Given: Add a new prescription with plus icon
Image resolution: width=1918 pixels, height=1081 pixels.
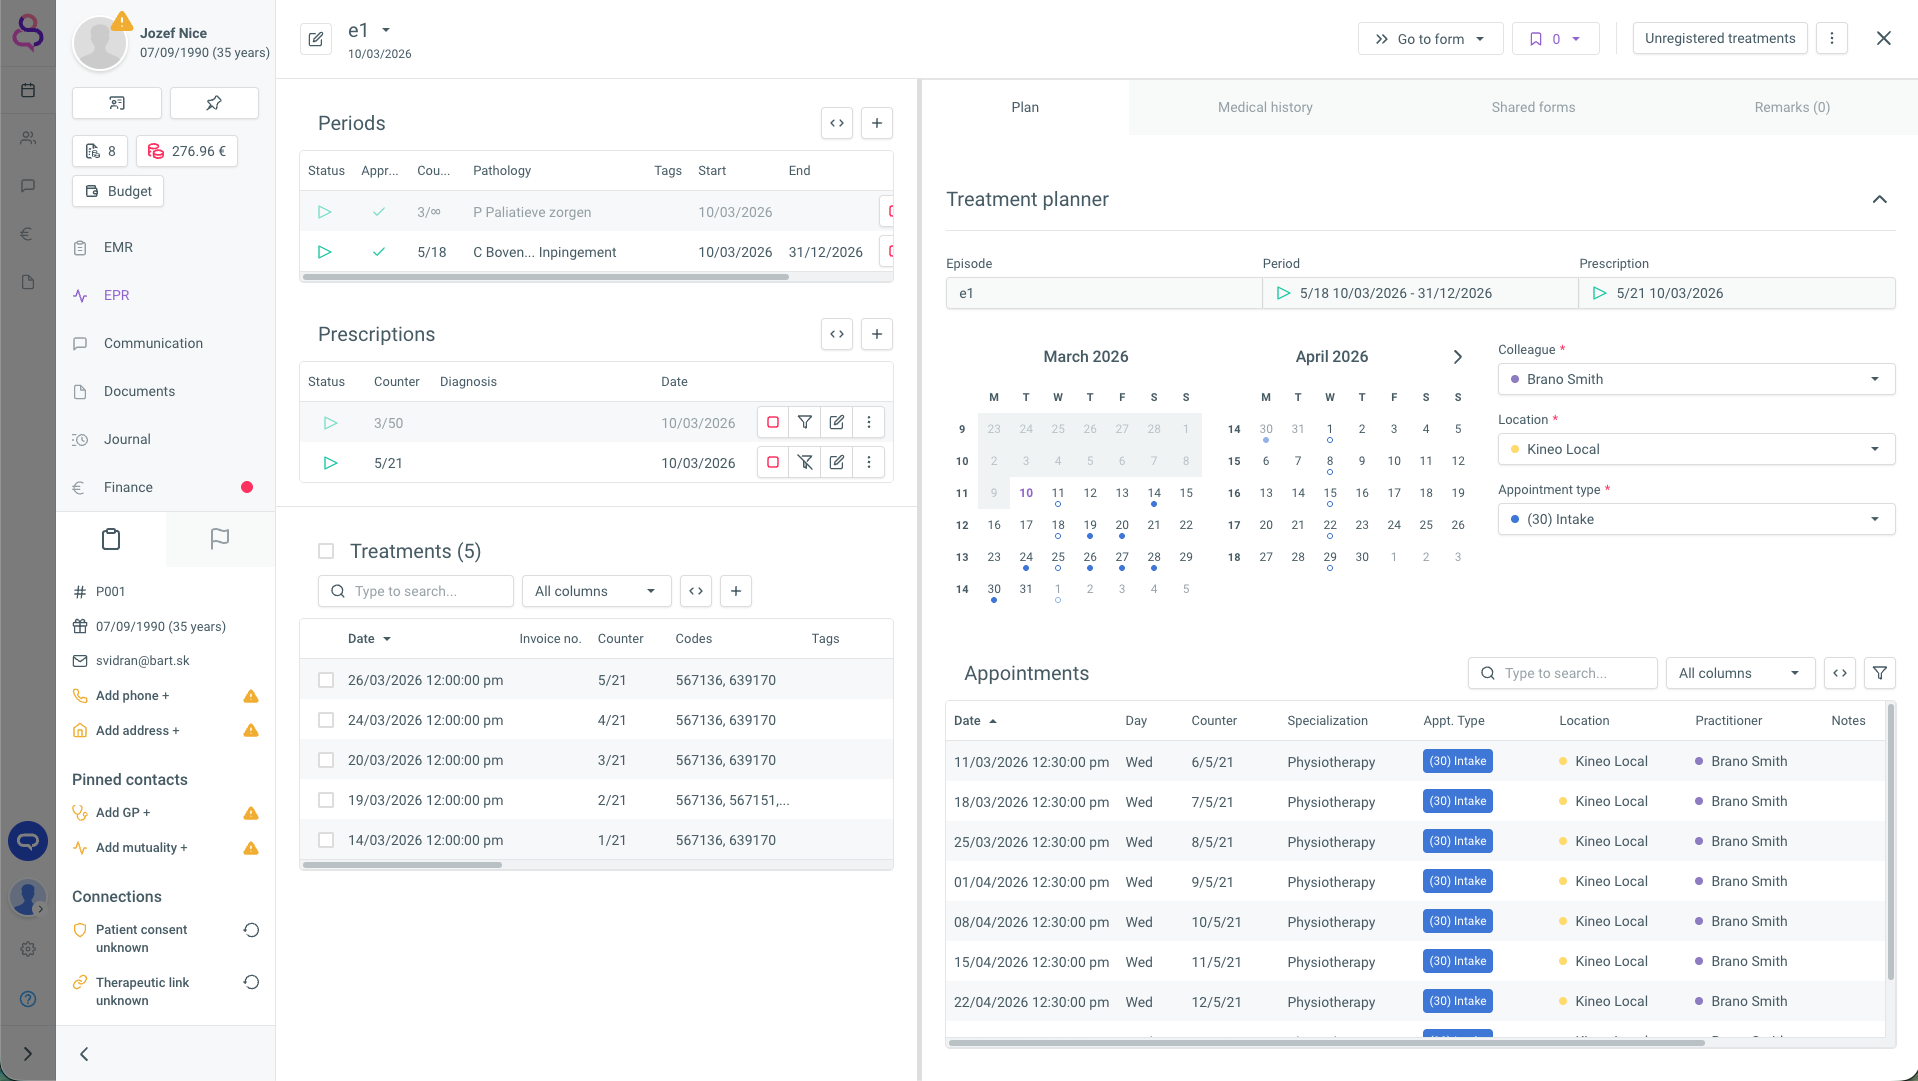Looking at the screenshot, I should [x=876, y=334].
